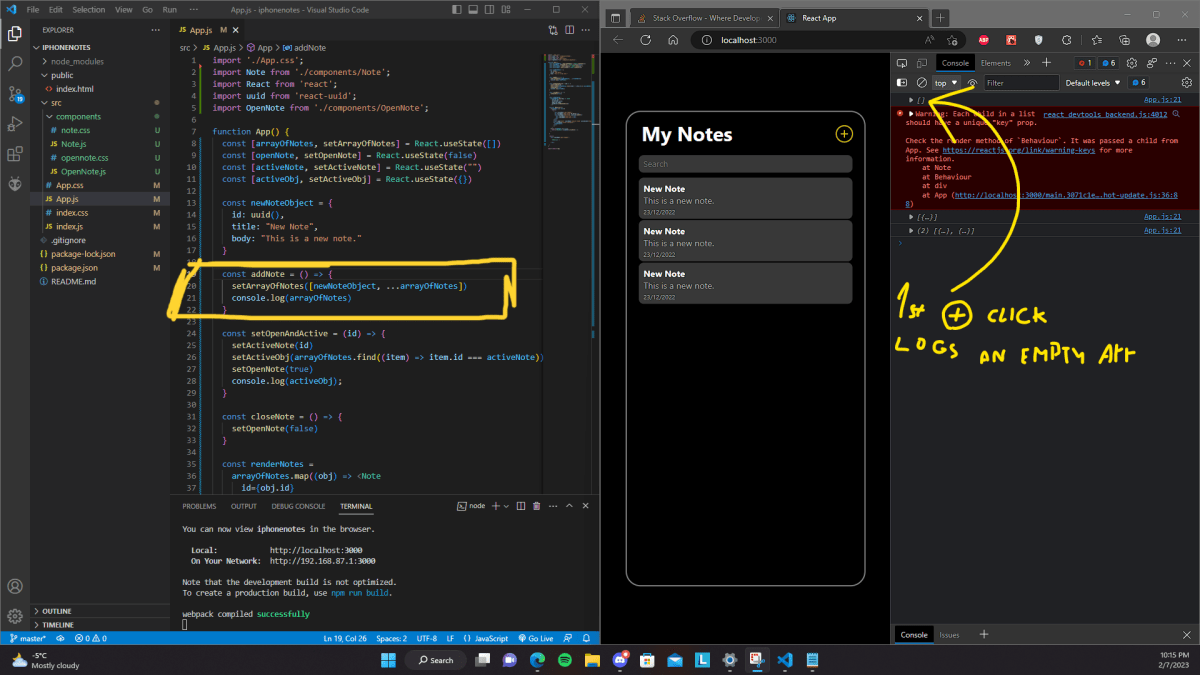
Task: Expand the OUTLINE section
Action: [x=56, y=611]
